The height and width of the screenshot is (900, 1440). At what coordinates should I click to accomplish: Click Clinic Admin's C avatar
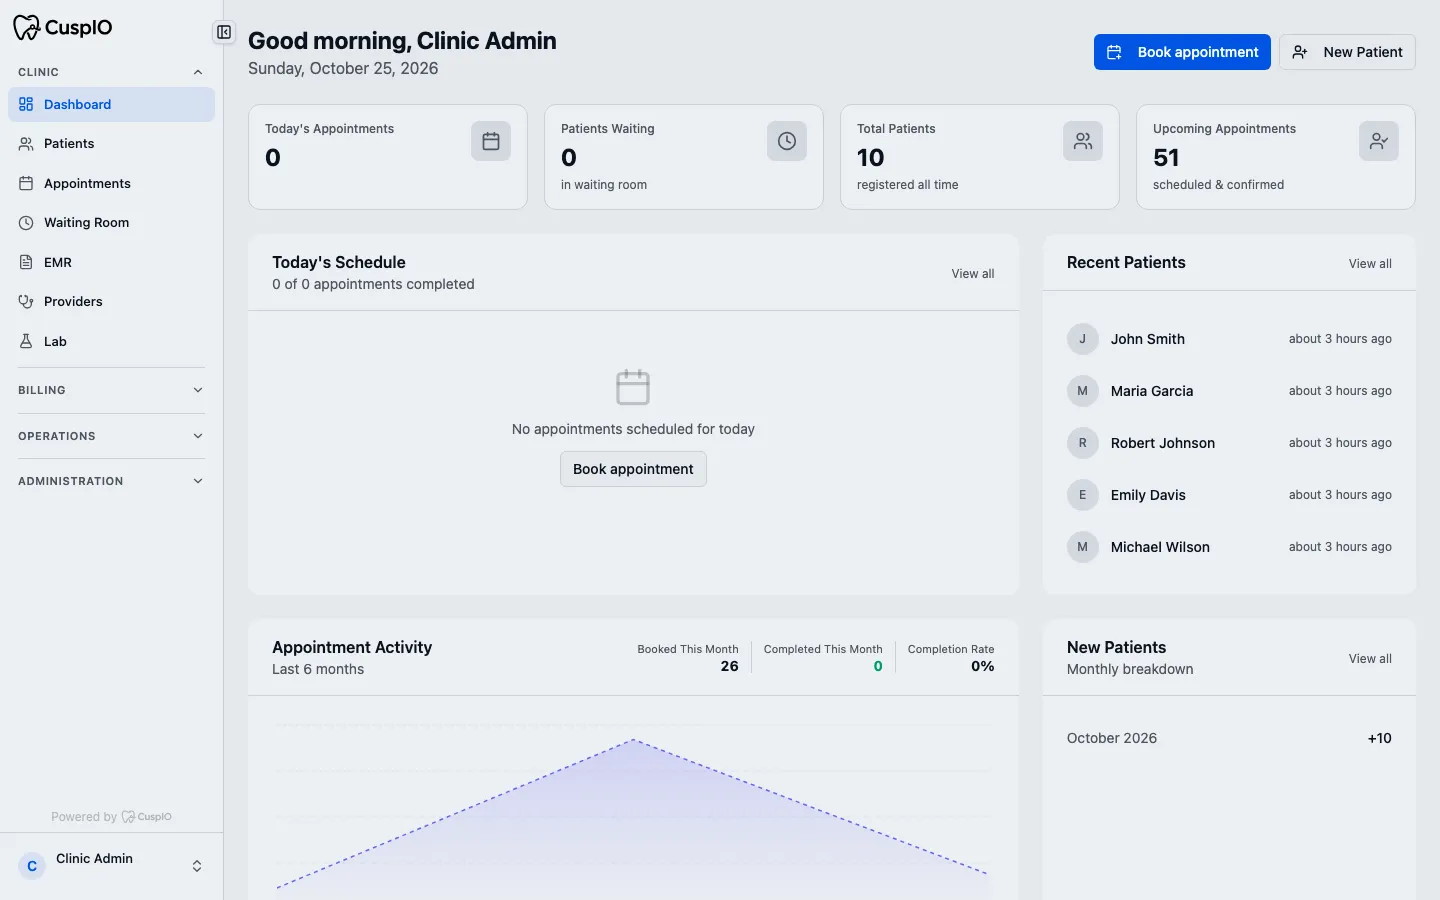point(32,866)
